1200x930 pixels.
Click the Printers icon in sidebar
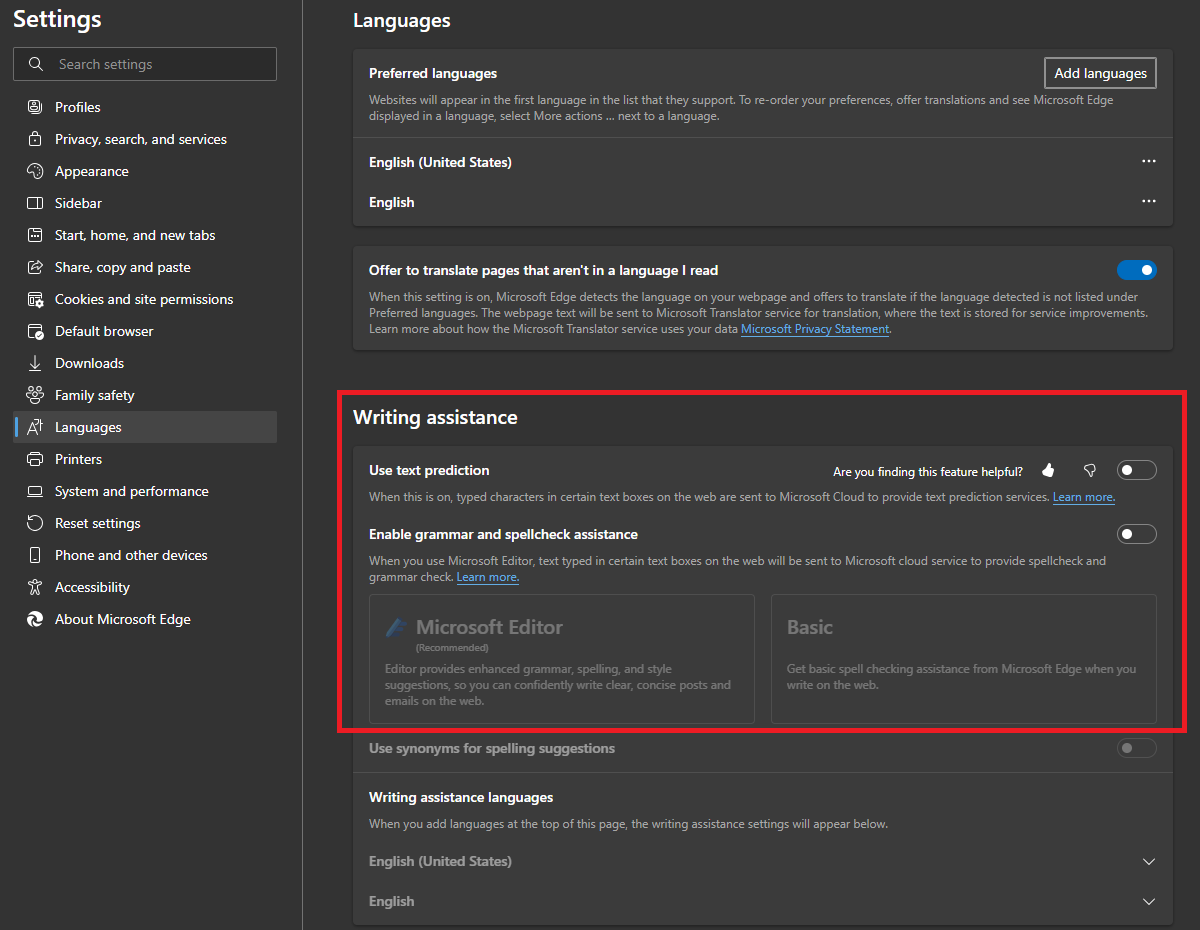35,459
